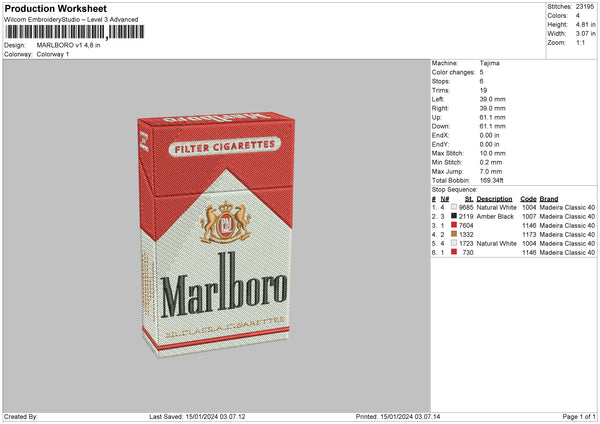
Task: Click the red swatch beside stitch count 730
Action: (454, 252)
